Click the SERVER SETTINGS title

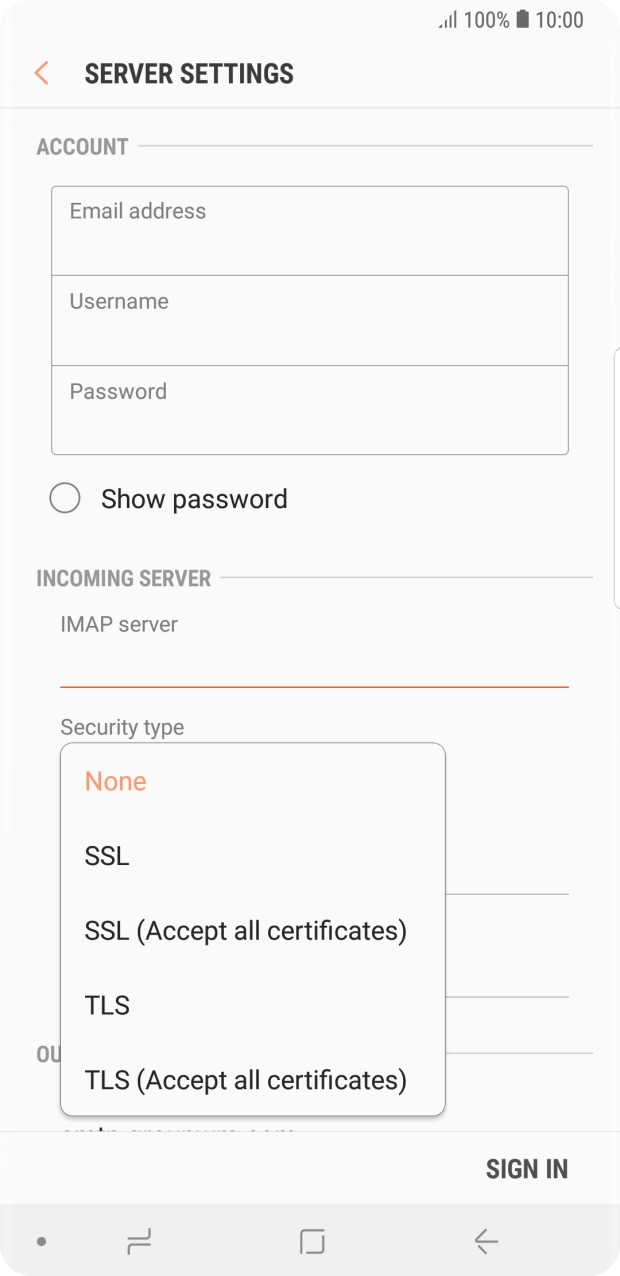point(189,73)
